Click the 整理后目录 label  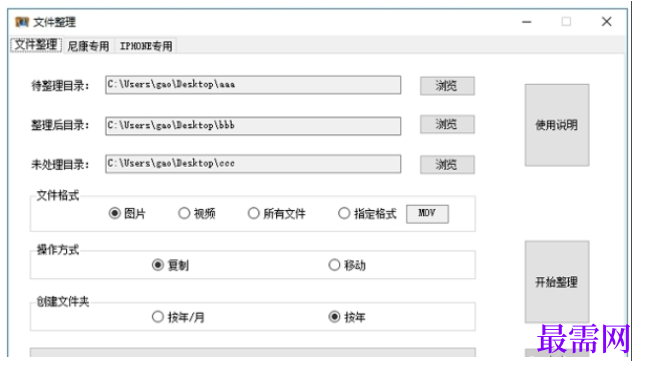[60, 125]
